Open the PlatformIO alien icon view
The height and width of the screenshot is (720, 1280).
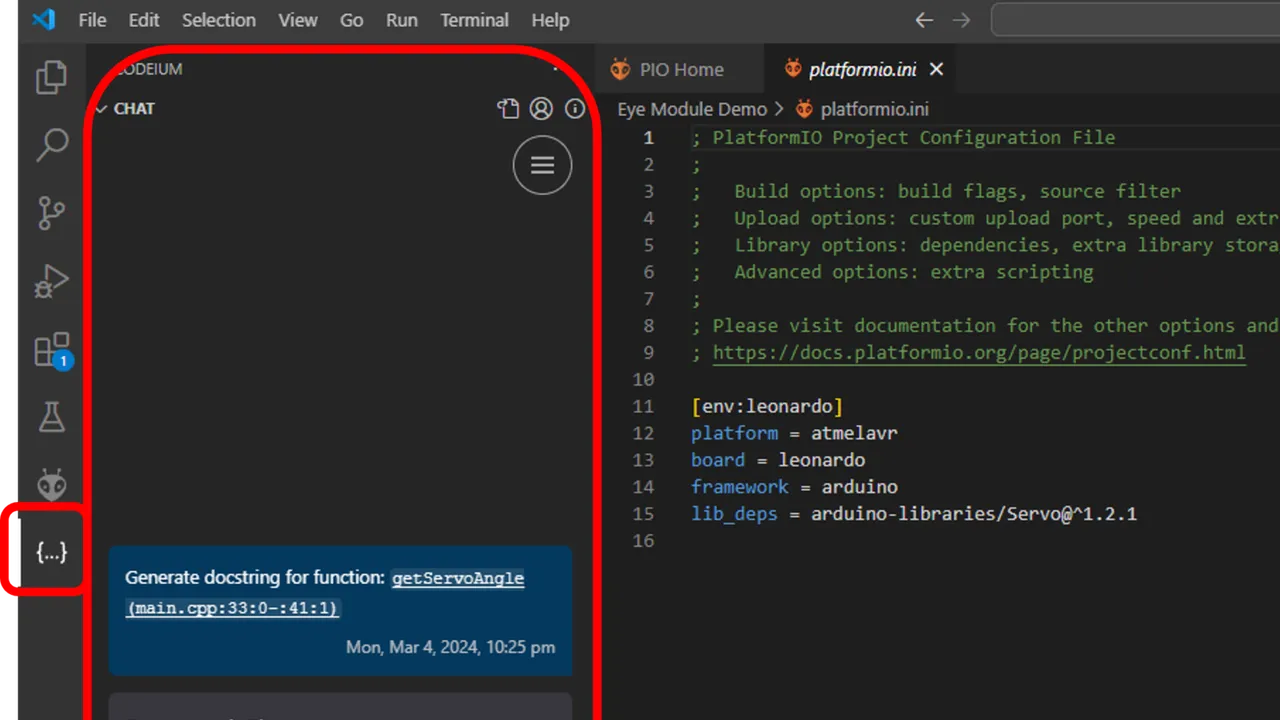51,484
